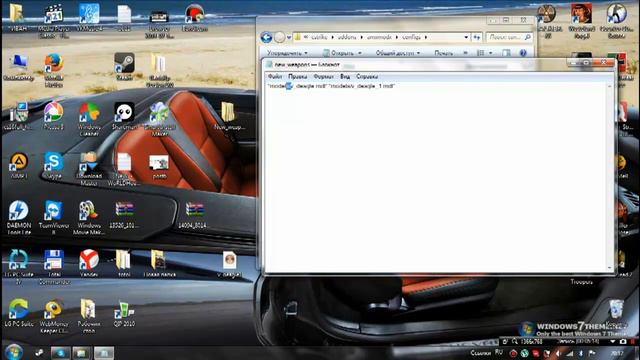Open the Picasa 3 desktop shortcut
This screenshot has width=640, height=360.
pyautogui.click(x=53, y=116)
